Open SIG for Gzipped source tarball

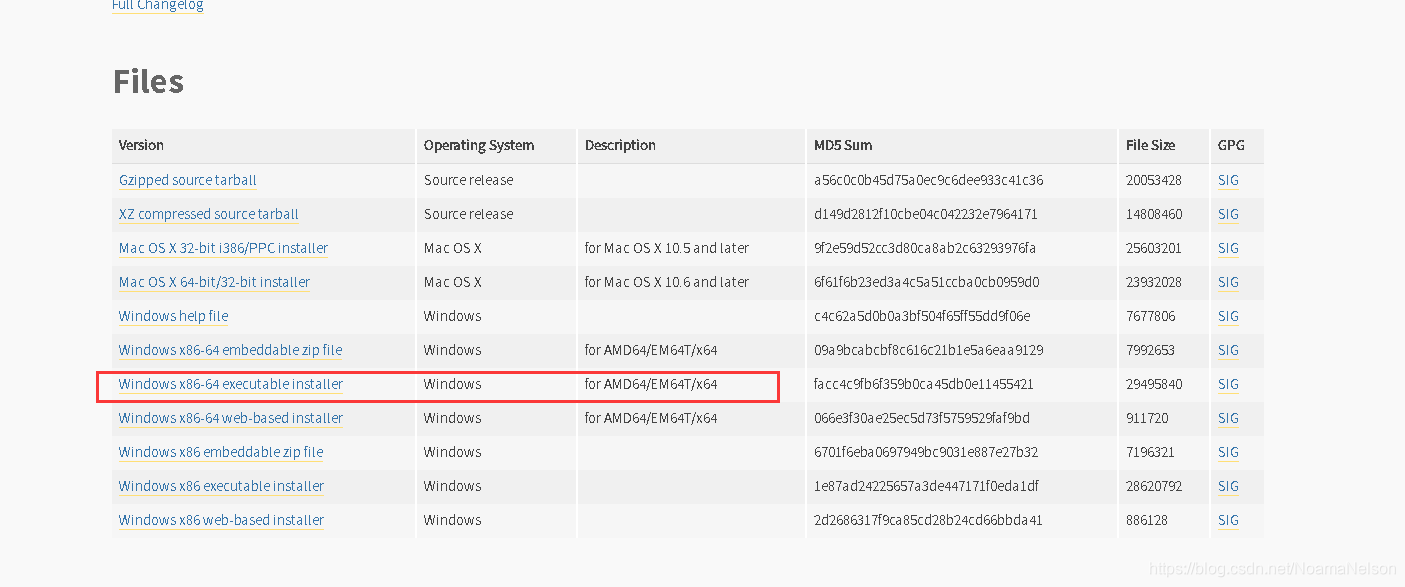(x=1228, y=180)
